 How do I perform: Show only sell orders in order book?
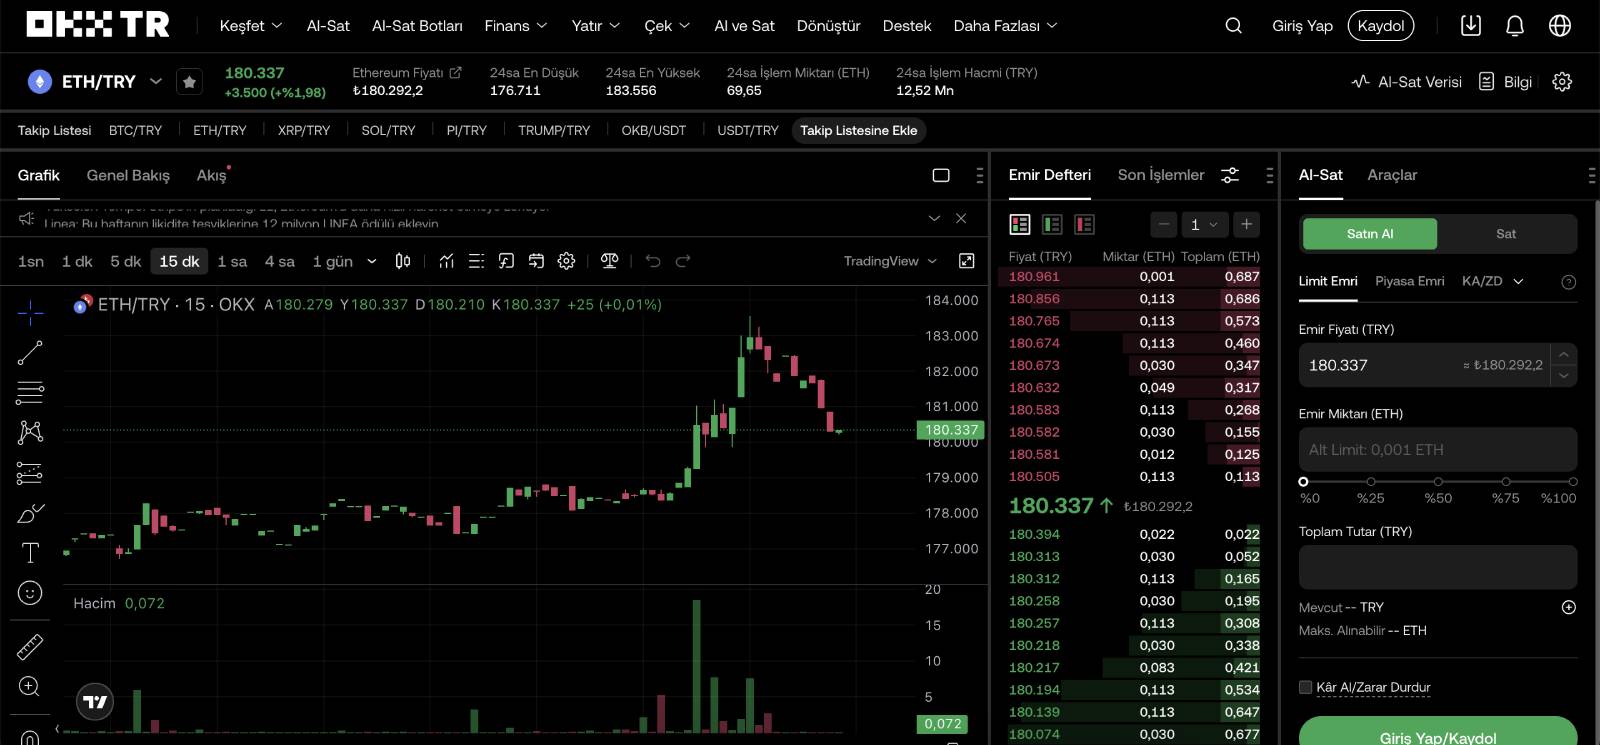click(x=1084, y=224)
